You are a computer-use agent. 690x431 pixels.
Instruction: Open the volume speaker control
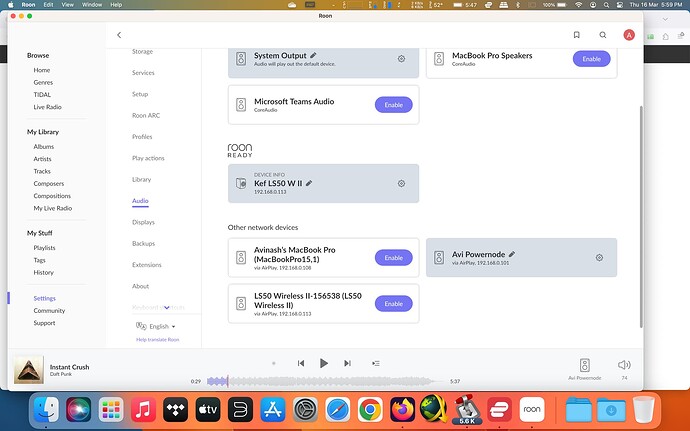[624, 365]
